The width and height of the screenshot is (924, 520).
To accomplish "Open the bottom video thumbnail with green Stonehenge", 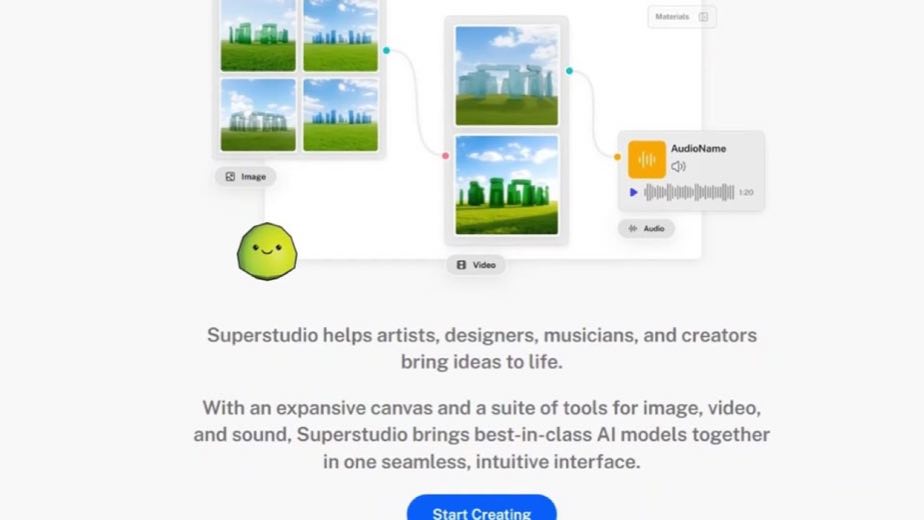I will click(507, 185).
